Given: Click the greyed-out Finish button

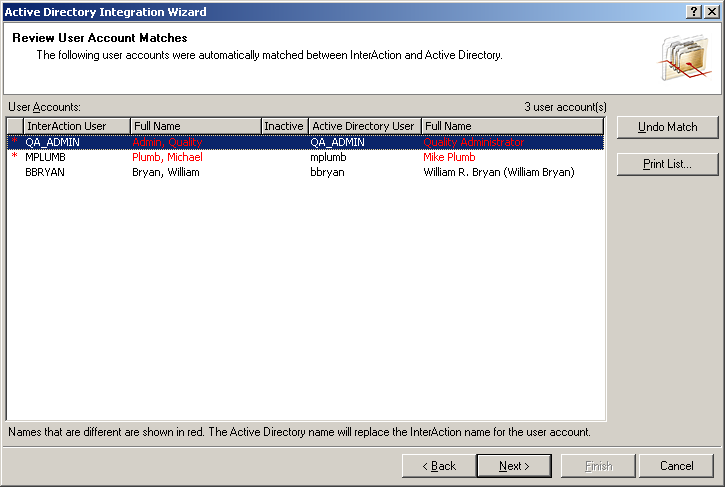Looking at the screenshot, I should pos(598,466).
